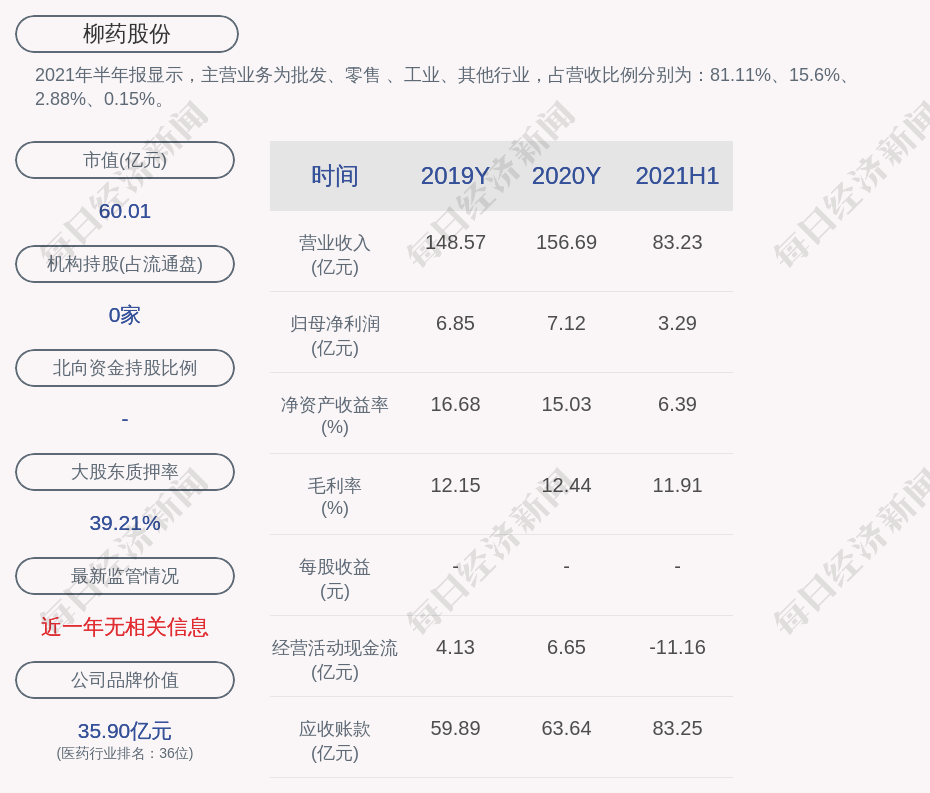Click the 柳药股份 company name pill
This screenshot has width=930, height=793.
pos(126,34)
